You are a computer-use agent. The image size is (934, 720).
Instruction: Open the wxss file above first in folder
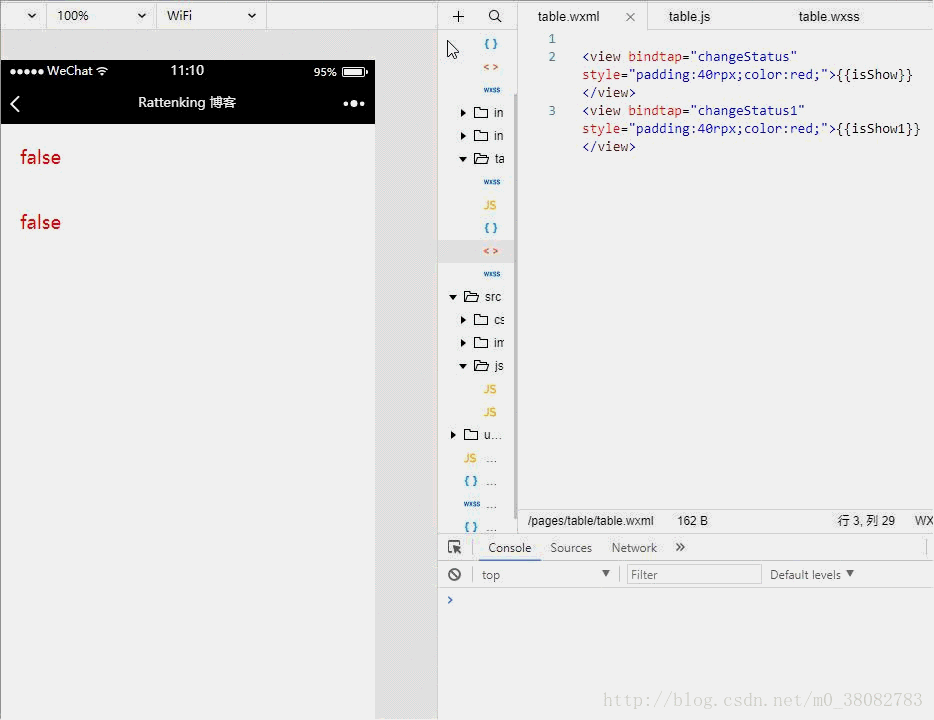coord(491,90)
